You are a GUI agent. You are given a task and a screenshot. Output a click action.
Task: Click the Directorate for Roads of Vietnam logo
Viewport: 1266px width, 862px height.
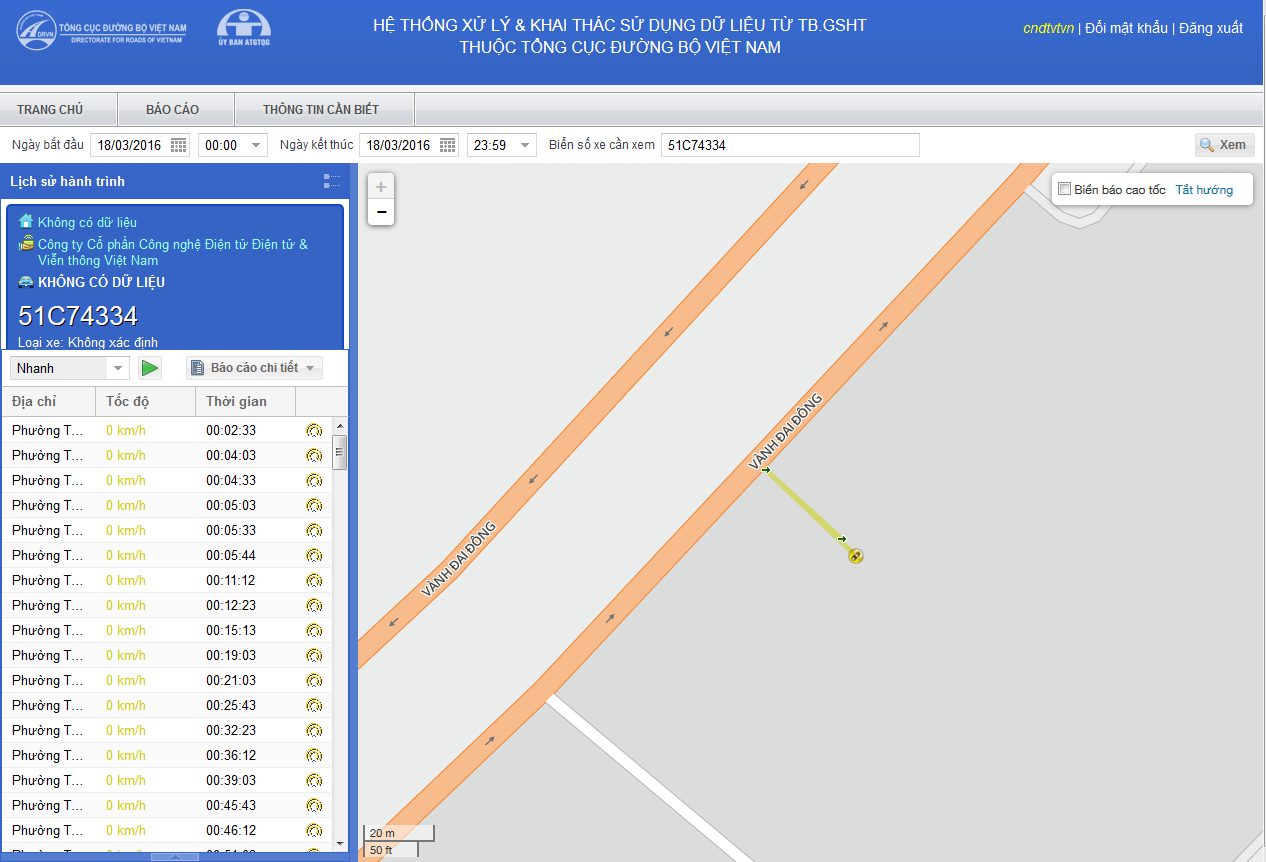click(99, 30)
